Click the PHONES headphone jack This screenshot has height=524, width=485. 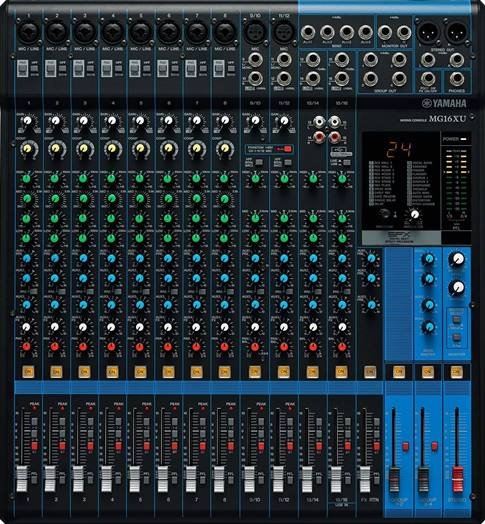pos(456,79)
